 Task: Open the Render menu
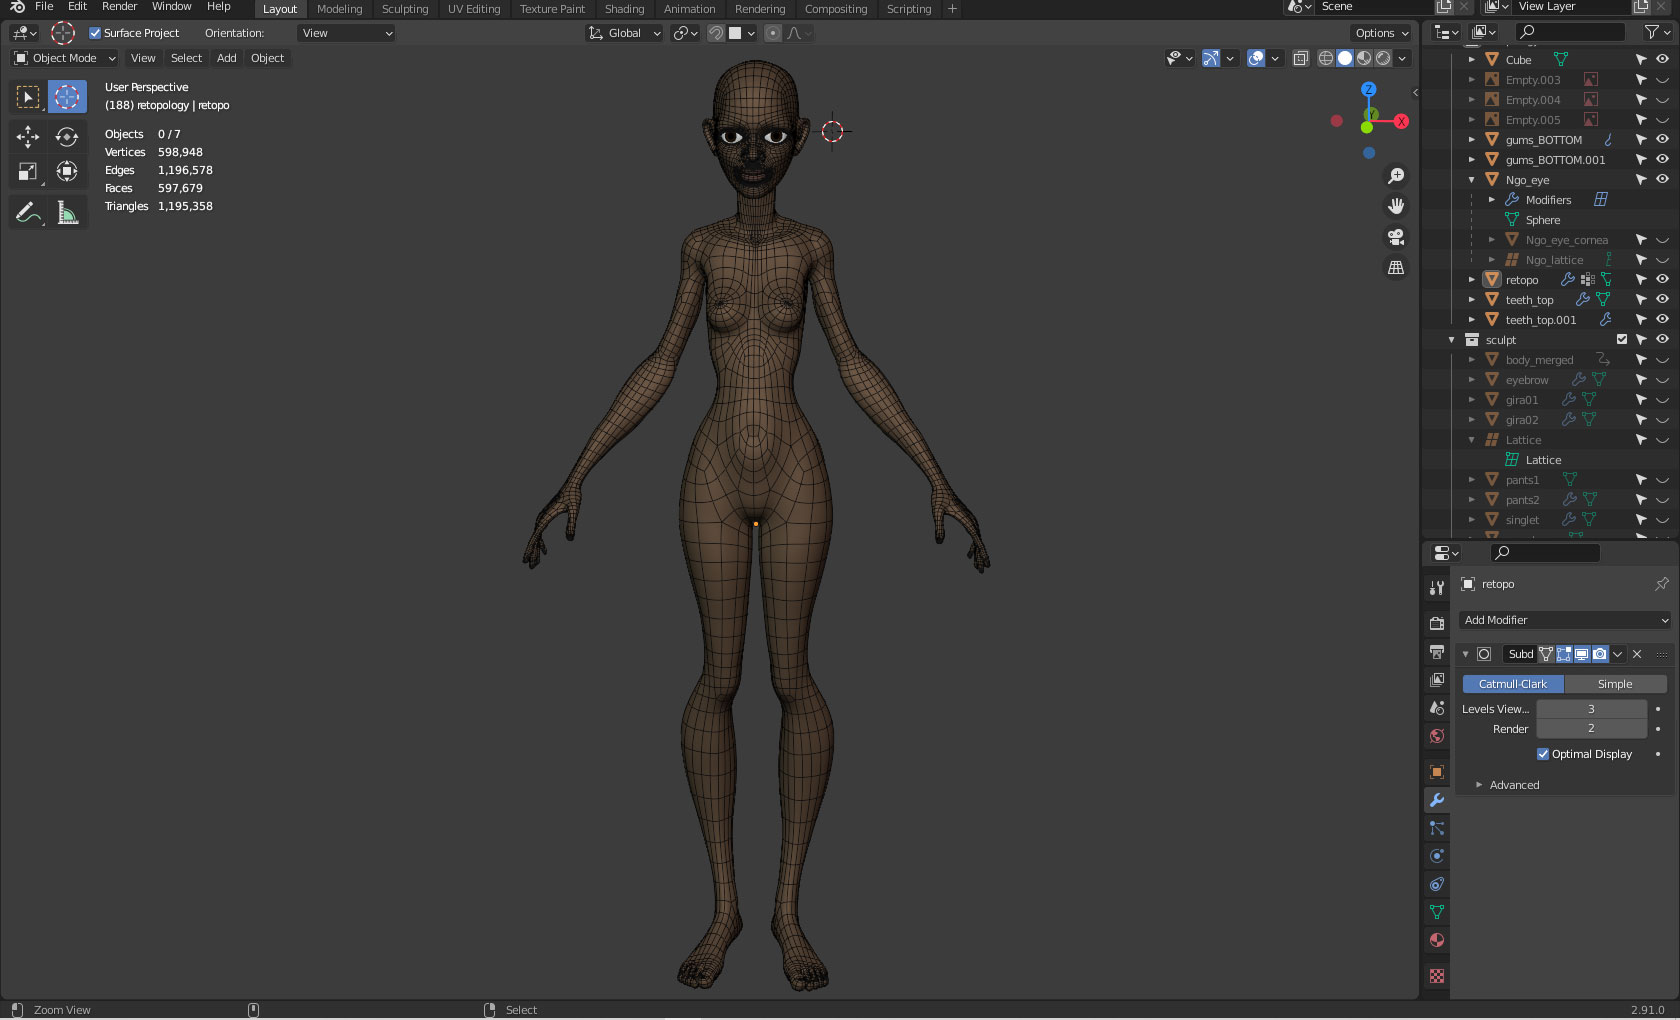[119, 7]
